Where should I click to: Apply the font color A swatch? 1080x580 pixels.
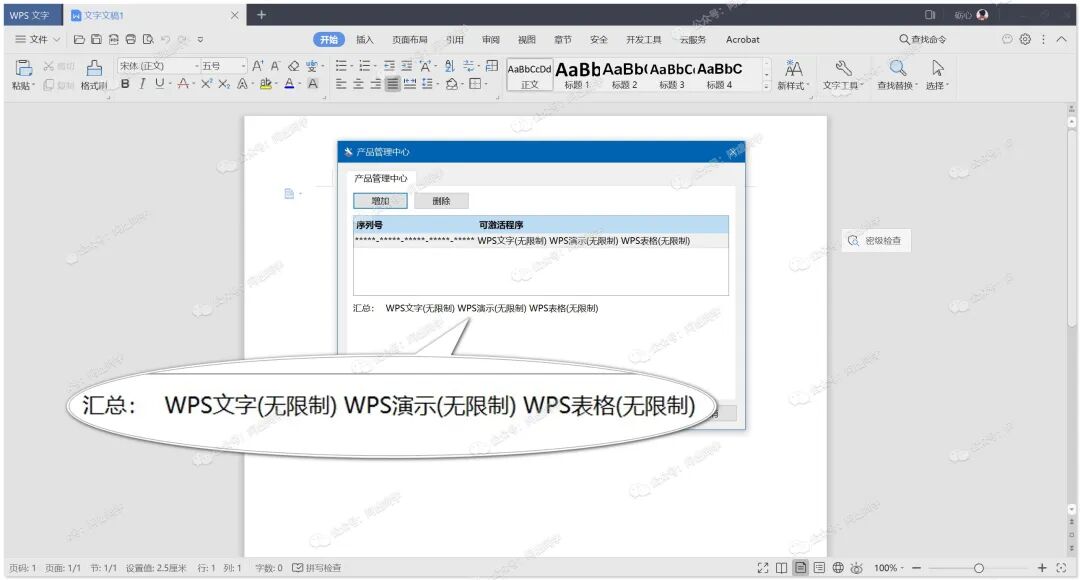pyautogui.click(x=289, y=83)
